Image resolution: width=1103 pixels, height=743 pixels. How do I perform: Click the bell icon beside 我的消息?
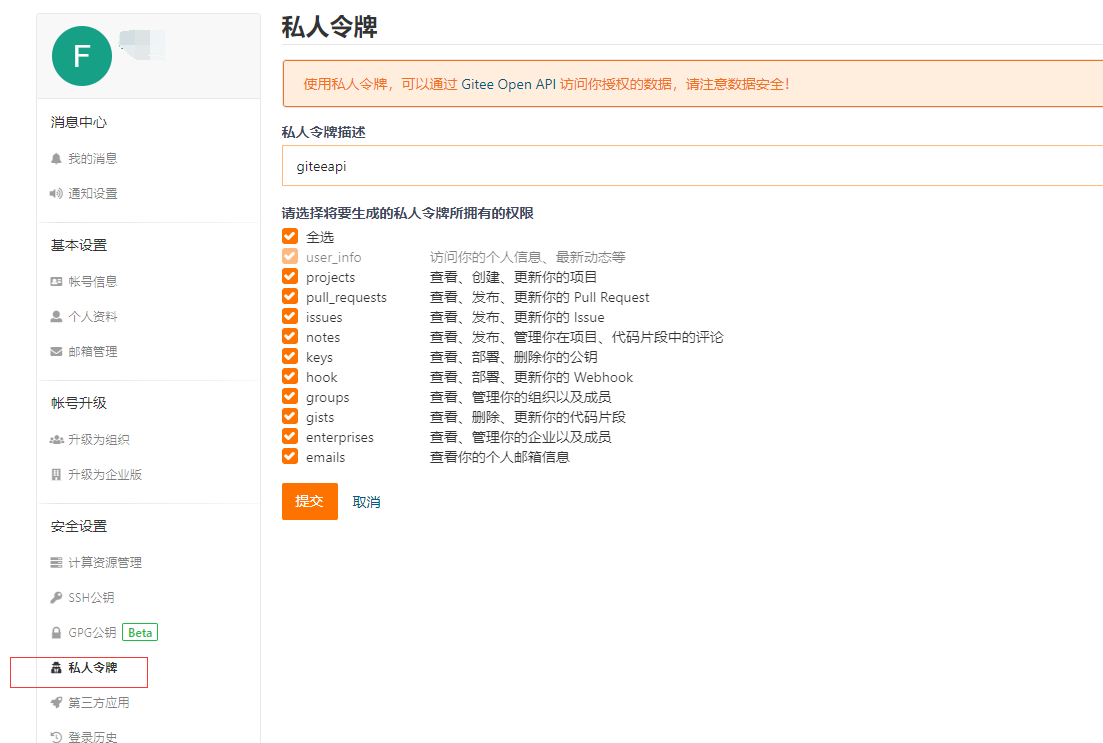pyautogui.click(x=57, y=157)
